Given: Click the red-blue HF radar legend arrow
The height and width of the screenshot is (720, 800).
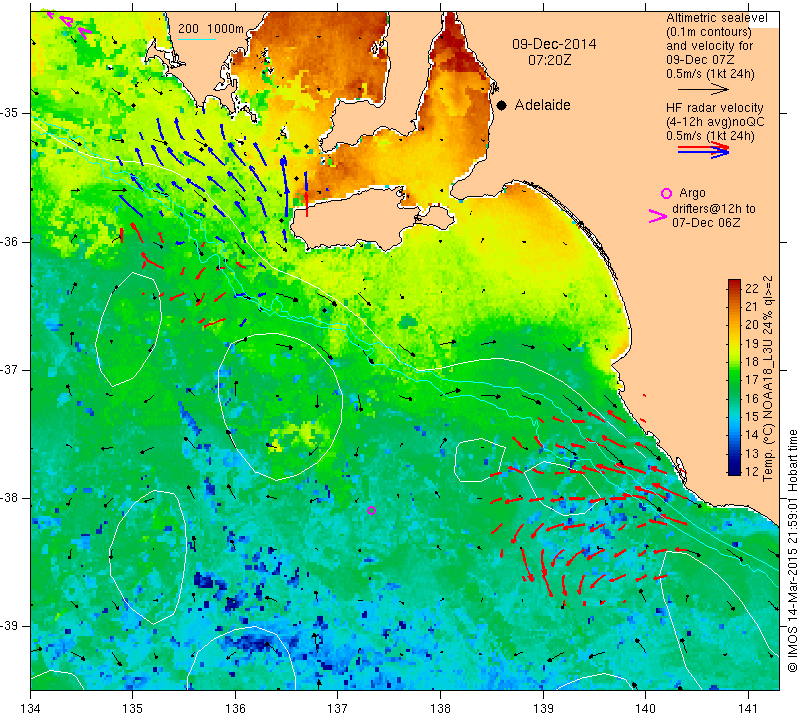Looking at the screenshot, I should click(x=704, y=150).
